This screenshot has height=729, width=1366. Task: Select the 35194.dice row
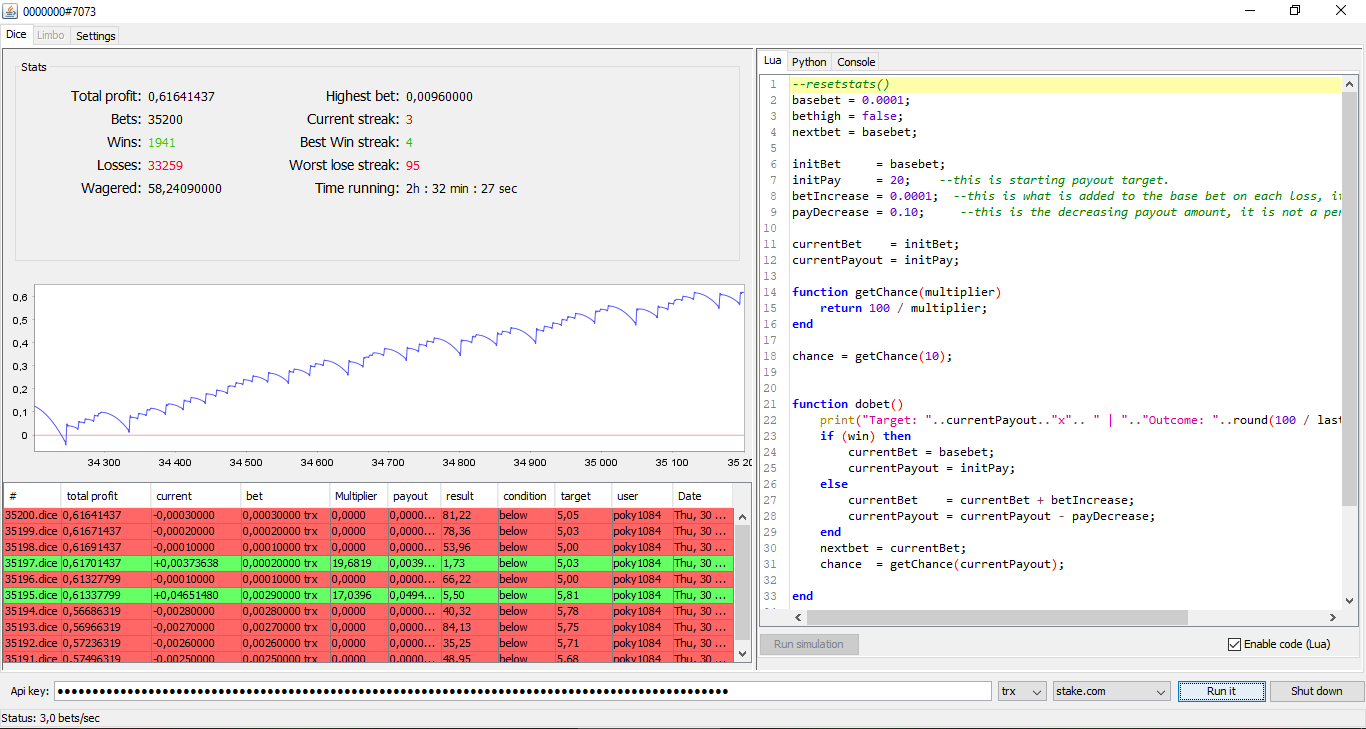coord(369,611)
